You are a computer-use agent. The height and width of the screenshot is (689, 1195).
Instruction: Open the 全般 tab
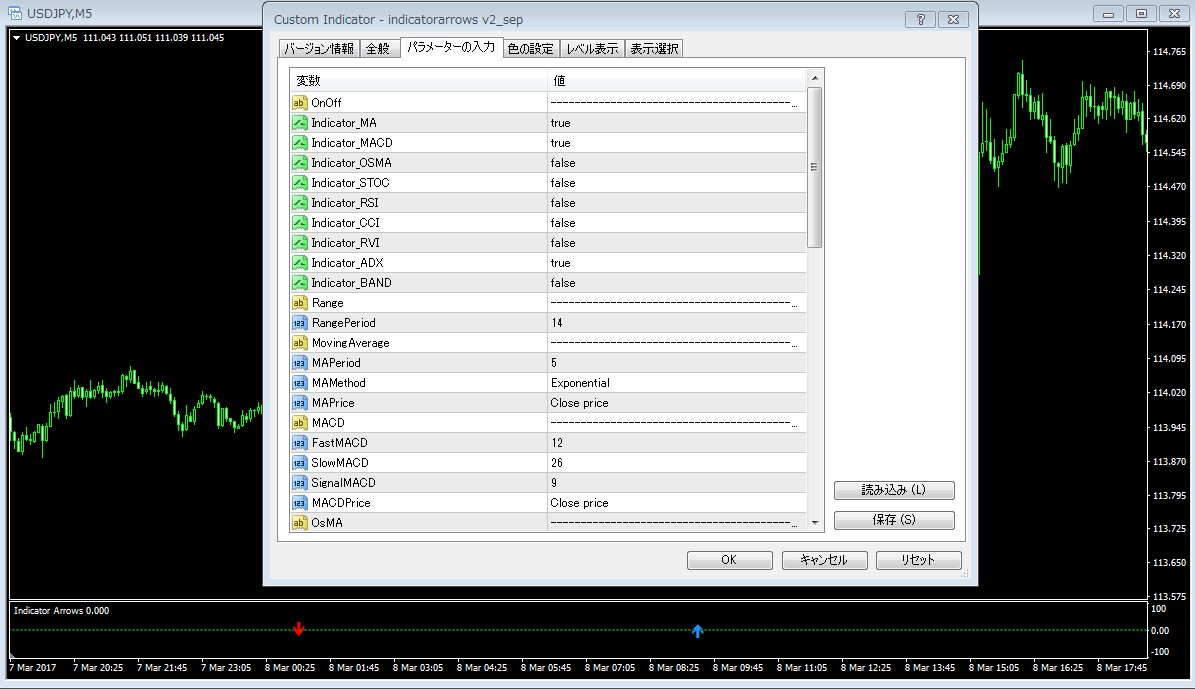pos(378,49)
